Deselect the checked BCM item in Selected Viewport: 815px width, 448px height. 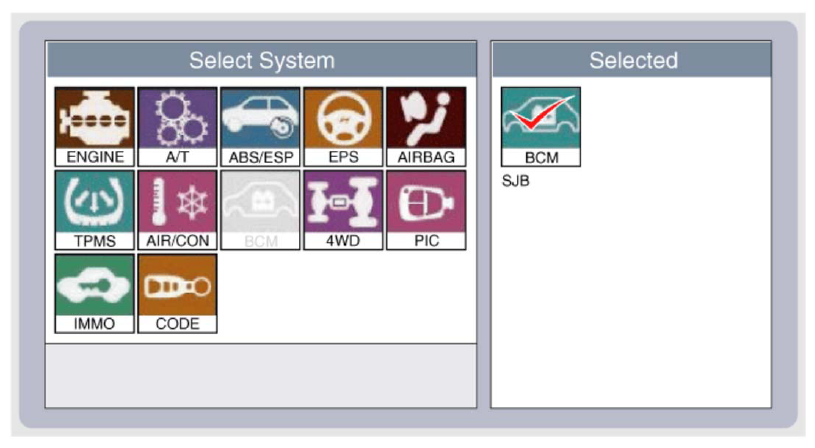[541, 127]
